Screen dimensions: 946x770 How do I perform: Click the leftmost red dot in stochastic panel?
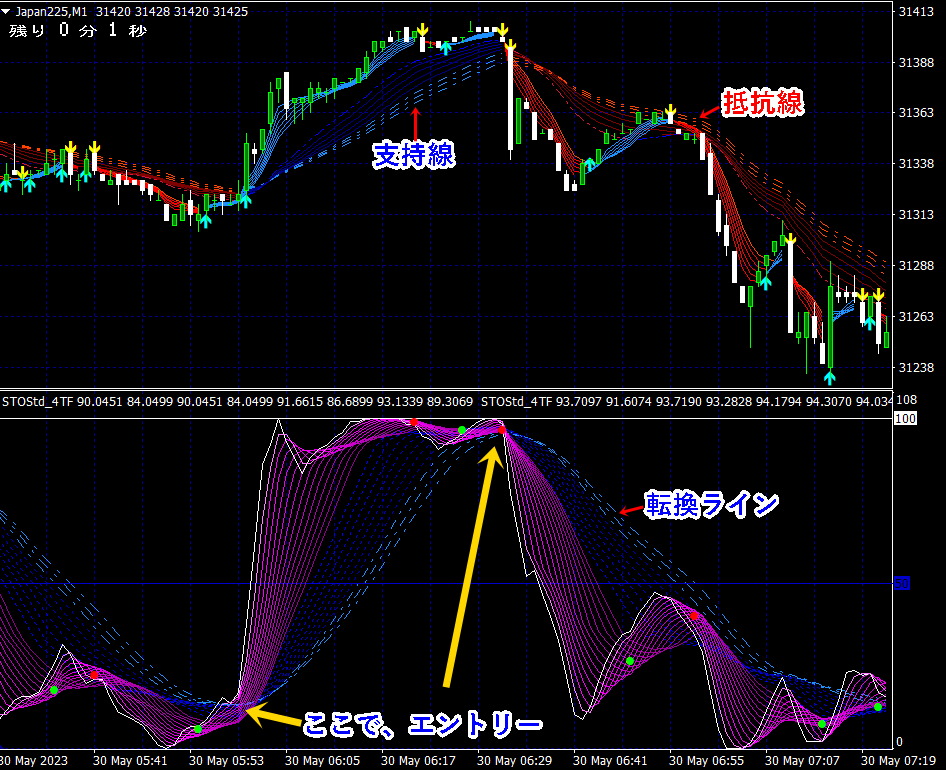(x=95, y=676)
